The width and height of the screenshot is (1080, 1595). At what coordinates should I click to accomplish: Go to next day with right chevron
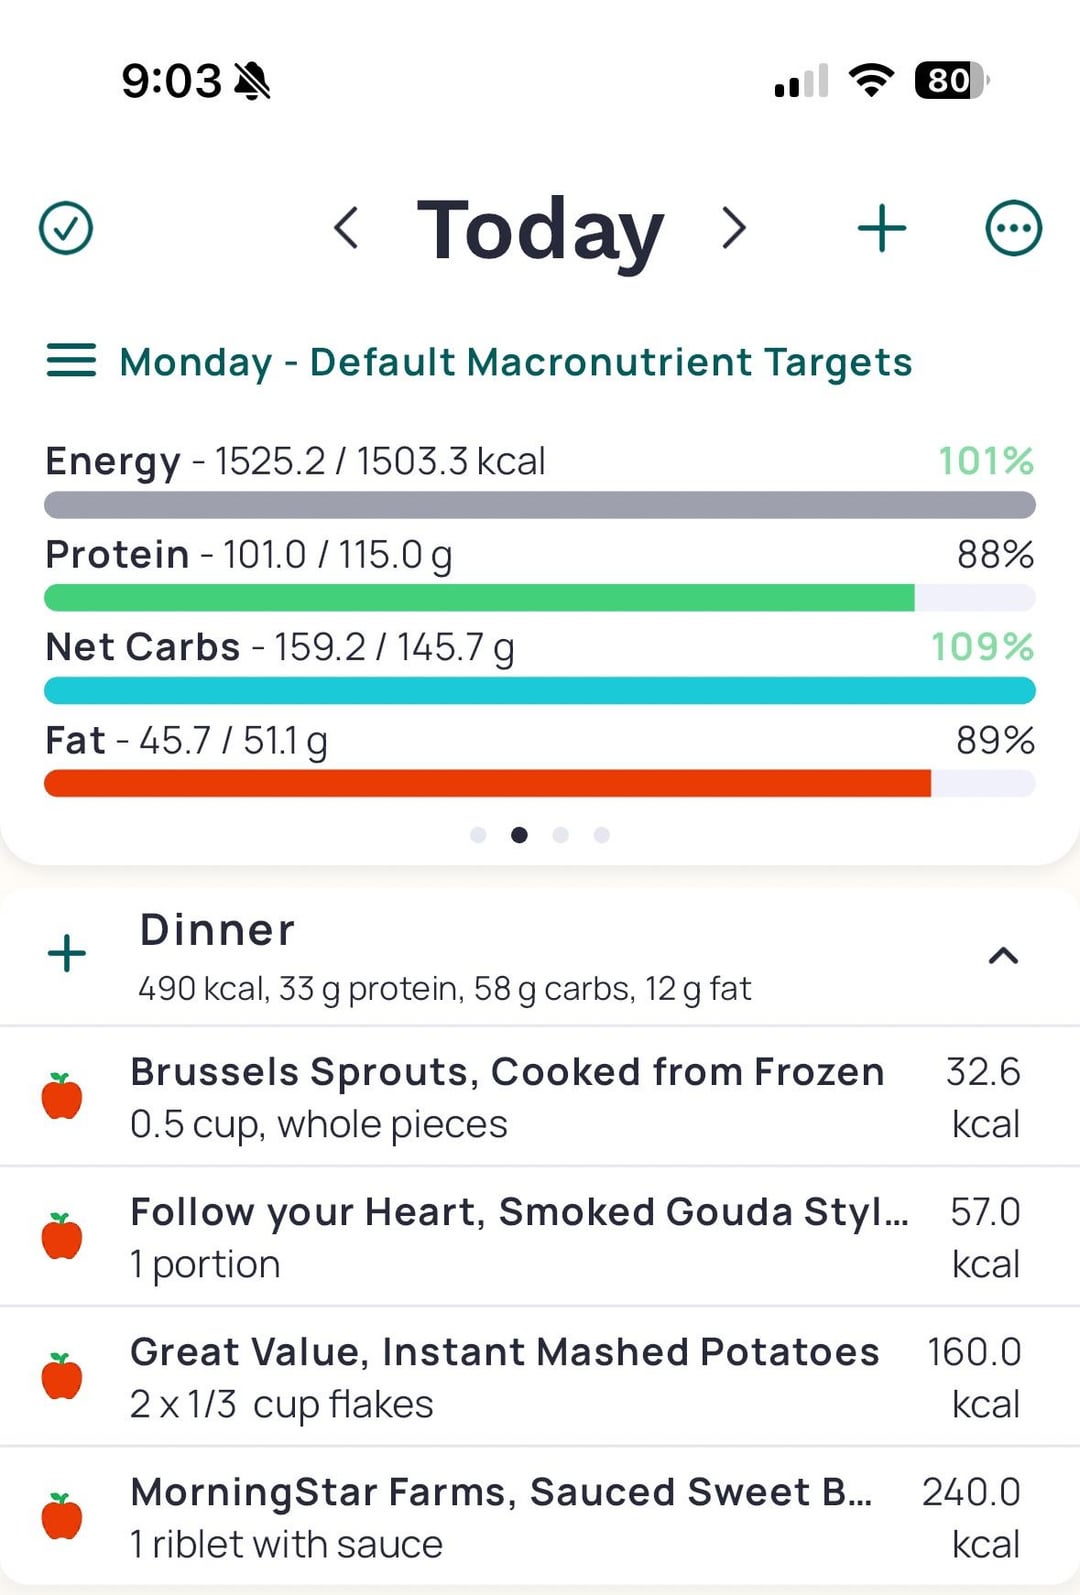pyautogui.click(x=734, y=228)
